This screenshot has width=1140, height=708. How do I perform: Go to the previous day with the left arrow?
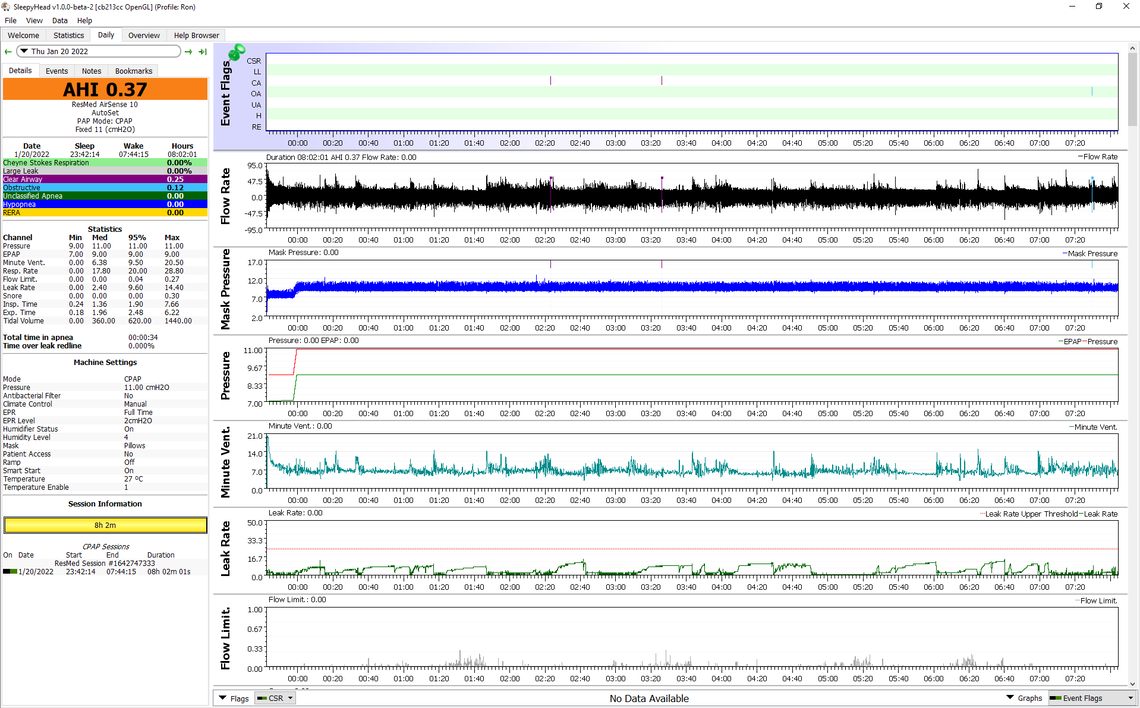[x=8, y=52]
